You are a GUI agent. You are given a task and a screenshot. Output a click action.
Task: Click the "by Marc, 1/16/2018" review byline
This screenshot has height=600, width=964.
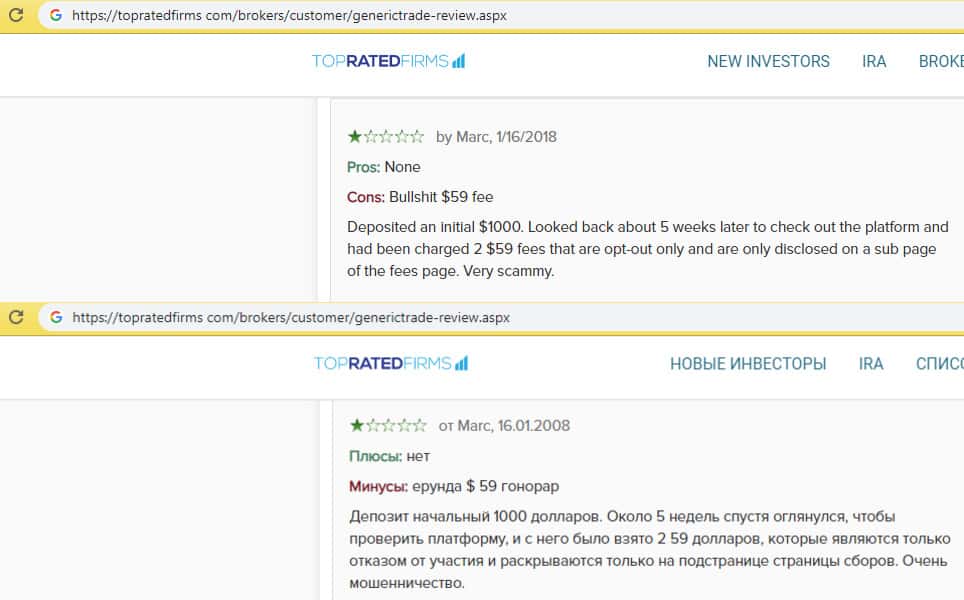tap(496, 137)
